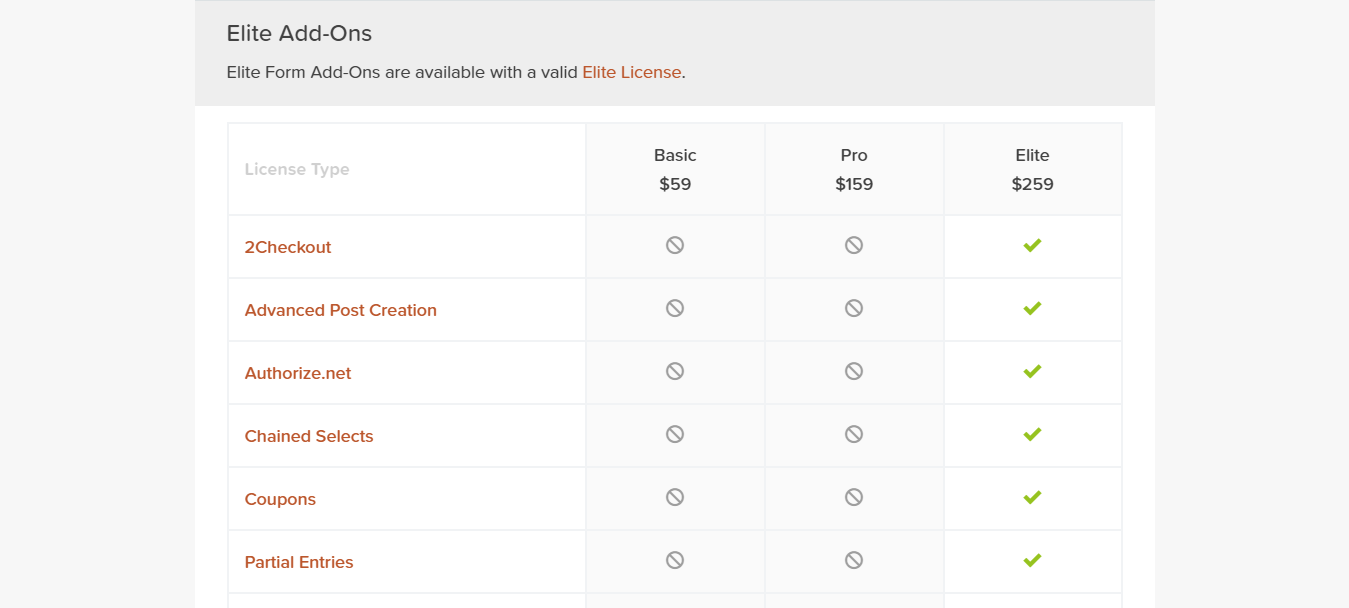The width and height of the screenshot is (1349, 608).
Task: Click the Elite checkmark for 2Checkout
Action: pyautogui.click(x=1032, y=245)
